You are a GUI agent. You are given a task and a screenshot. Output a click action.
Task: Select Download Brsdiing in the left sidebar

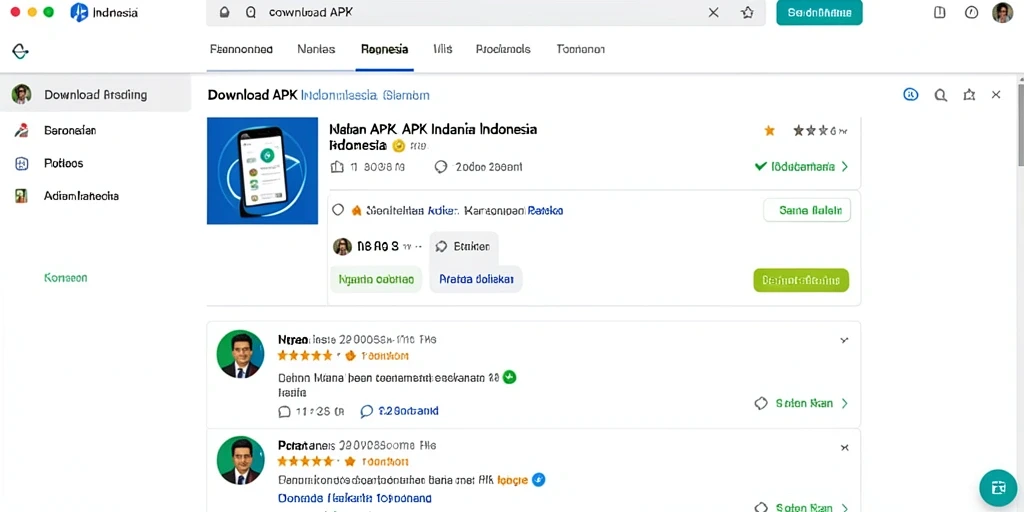95,95
